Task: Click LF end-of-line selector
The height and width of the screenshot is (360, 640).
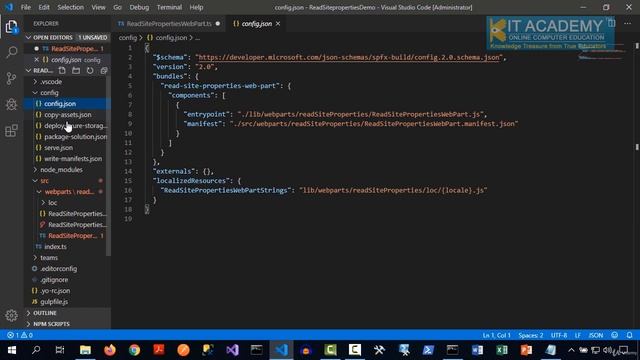Action: tap(578, 335)
